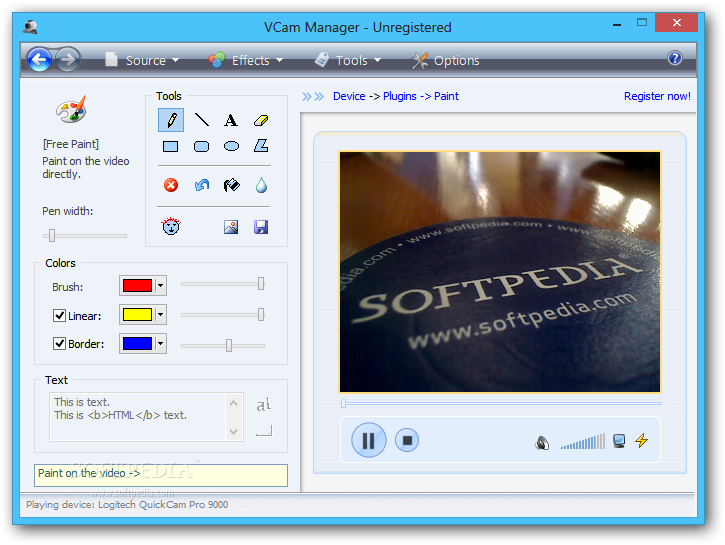The image size is (725, 545).
Task: Select the polygon shape tool
Action: pyautogui.click(x=261, y=146)
